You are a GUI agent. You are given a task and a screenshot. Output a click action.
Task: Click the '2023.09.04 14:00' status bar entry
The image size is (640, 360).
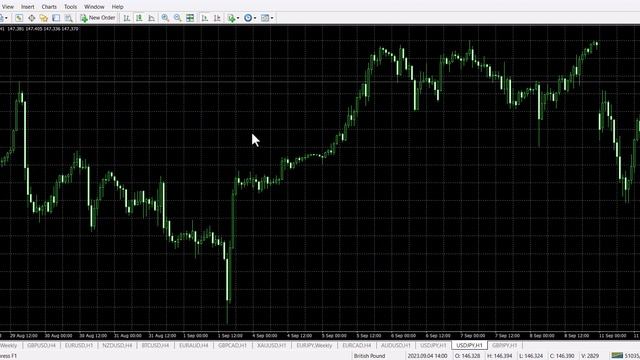coord(427,356)
